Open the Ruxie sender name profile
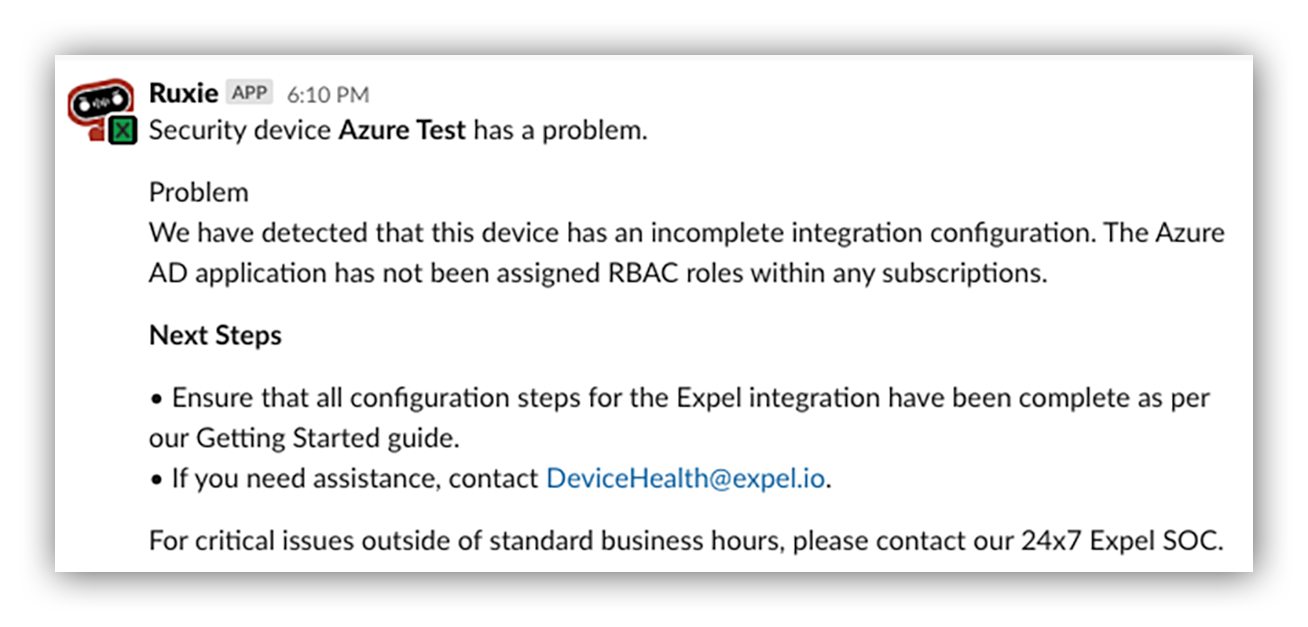The height and width of the screenshot is (627, 1308). click(x=183, y=93)
